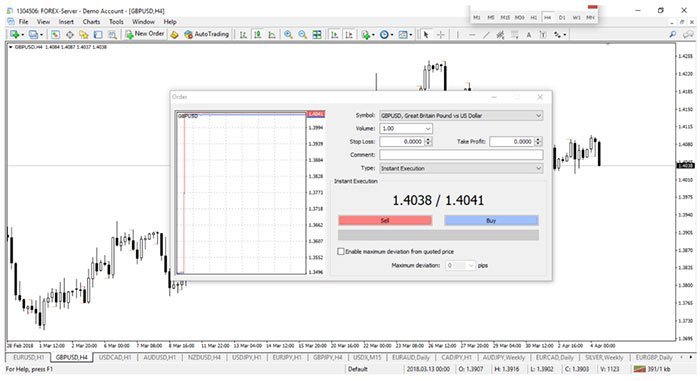Image resolution: width=700 pixels, height=381 pixels.
Task: Click the red Sell button
Action: [385, 220]
